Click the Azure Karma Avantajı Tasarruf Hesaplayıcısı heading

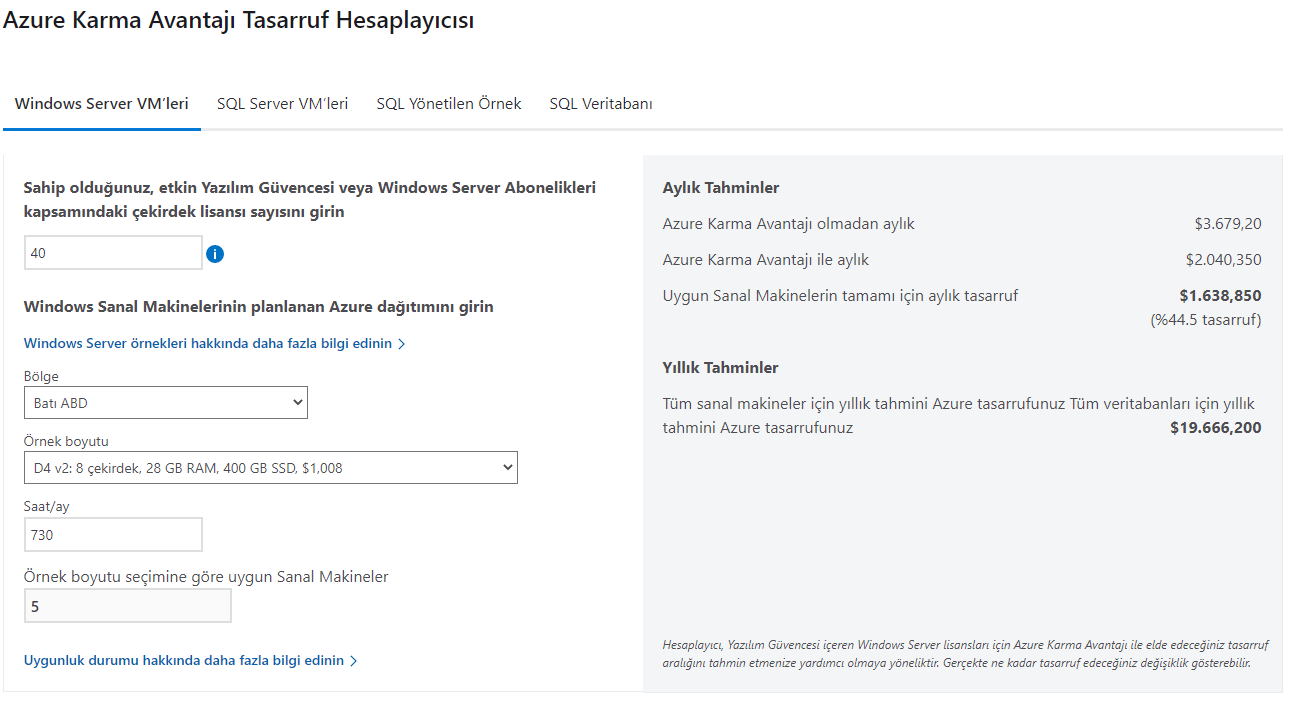[x=239, y=21]
